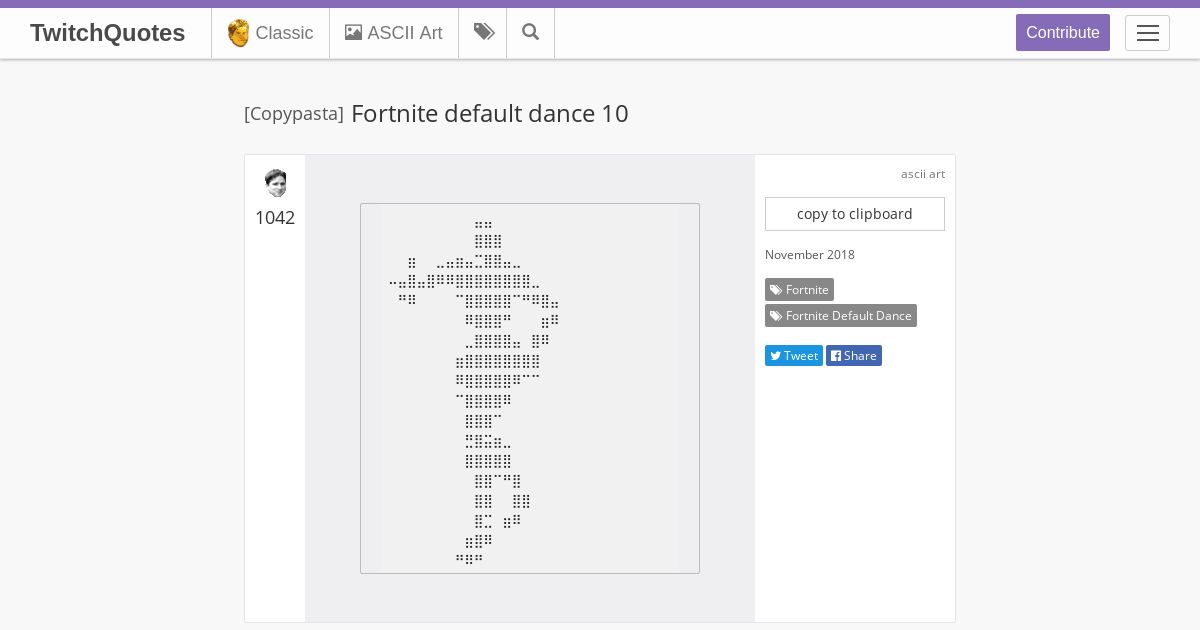
Task: Click the copy to clipboard button
Action: coord(855,214)
